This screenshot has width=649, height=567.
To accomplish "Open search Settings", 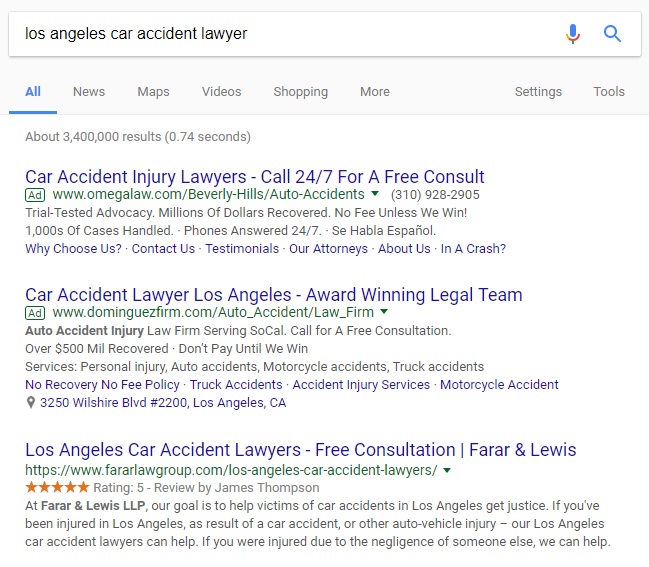I will click(x=538, y=91).
